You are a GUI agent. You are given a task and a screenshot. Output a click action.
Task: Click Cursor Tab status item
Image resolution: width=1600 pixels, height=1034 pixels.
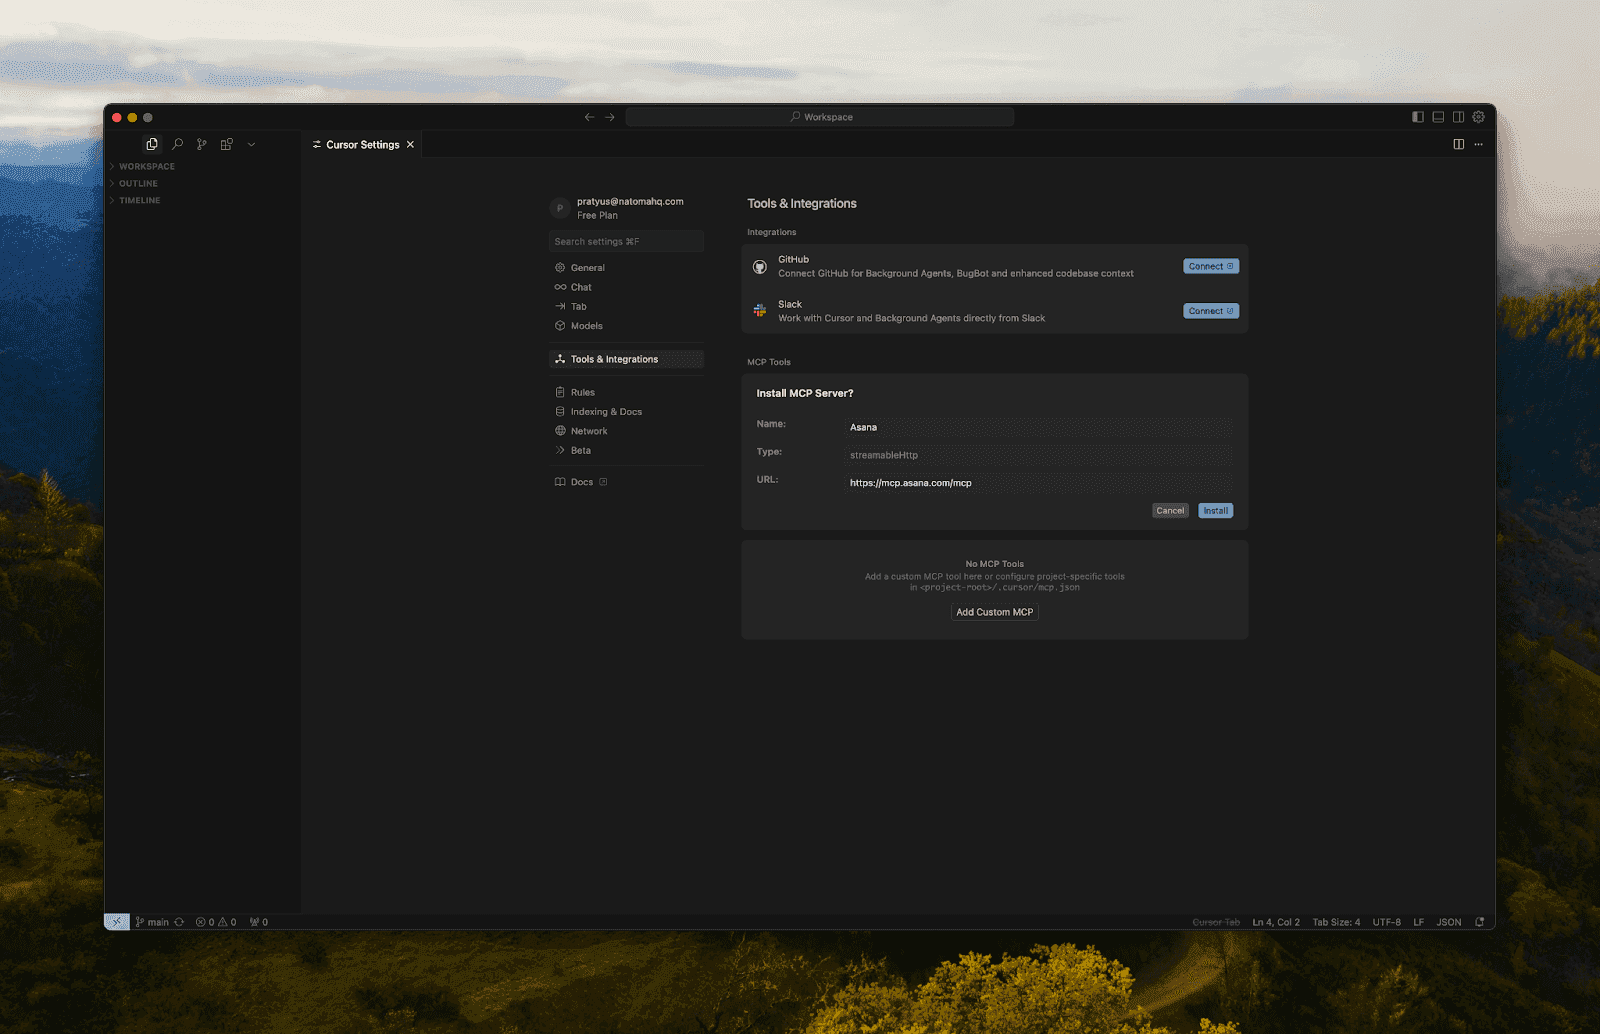click(x=1216, y=922)
